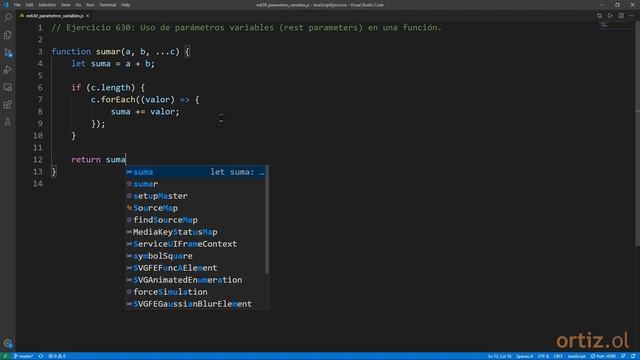Open the View menu

[65, 5]
